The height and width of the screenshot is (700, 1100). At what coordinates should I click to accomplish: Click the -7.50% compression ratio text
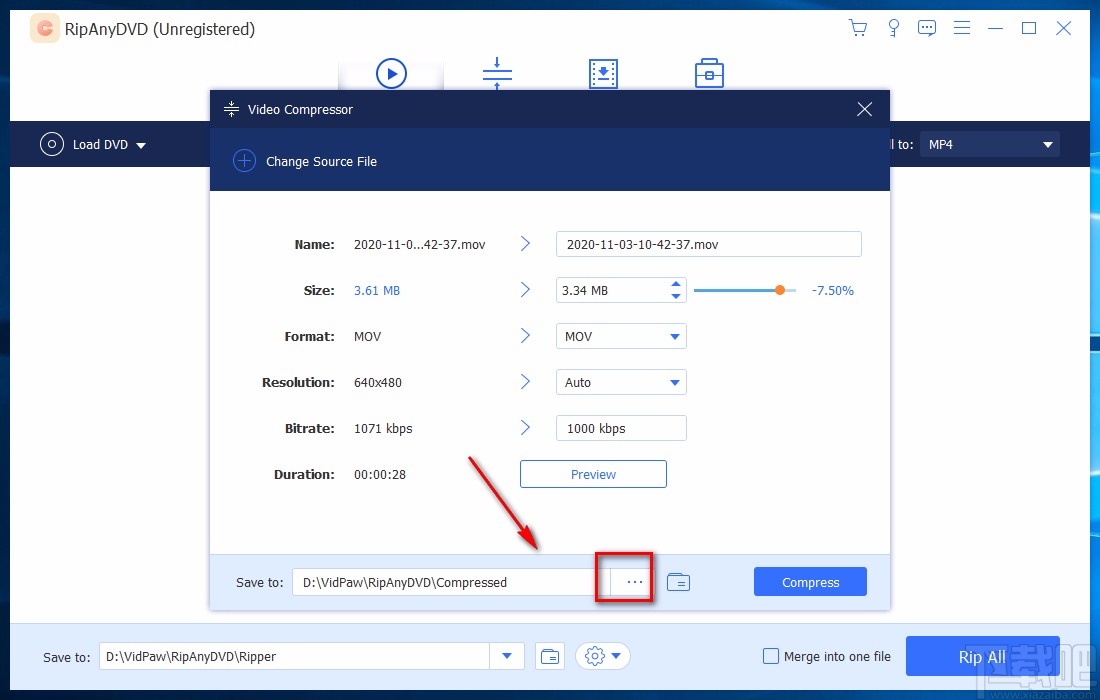[x=833, y=290]
